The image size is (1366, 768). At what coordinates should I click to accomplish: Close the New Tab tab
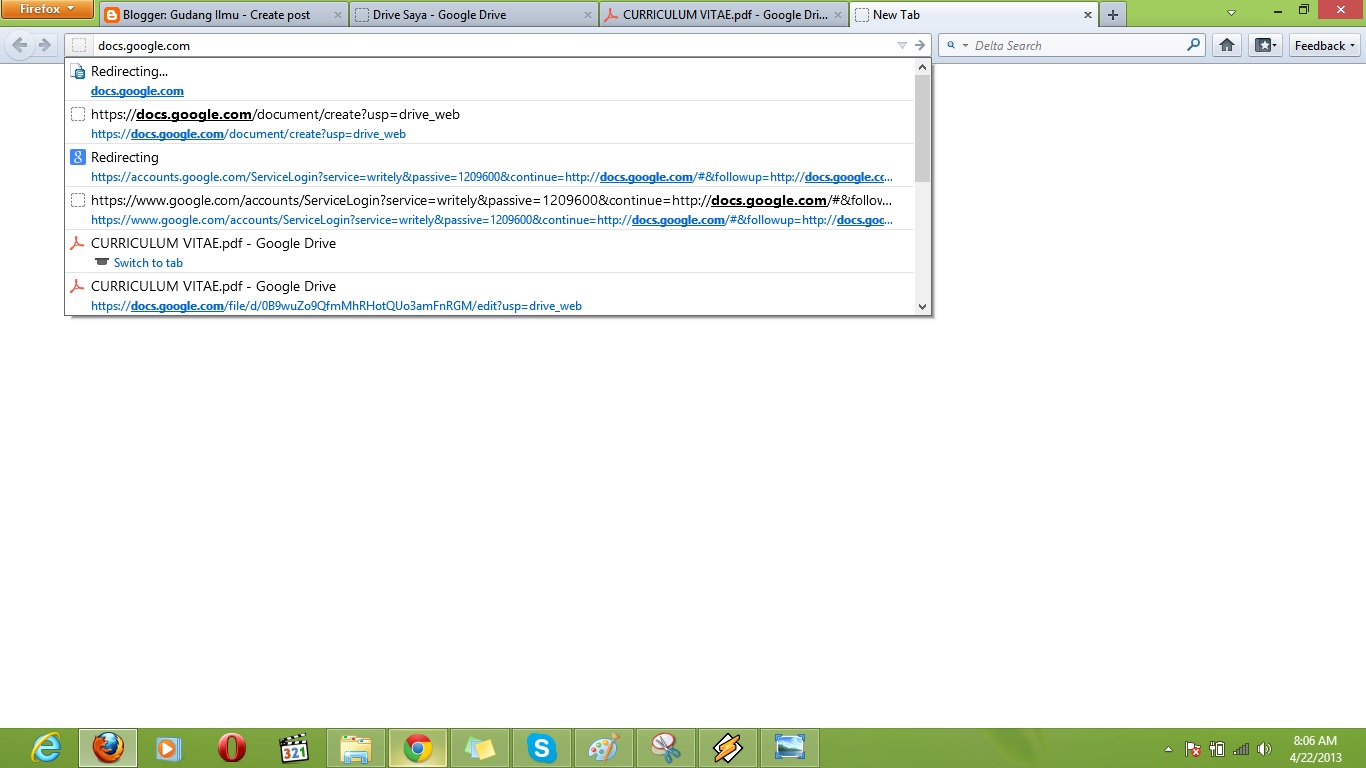click(1088, 15)
